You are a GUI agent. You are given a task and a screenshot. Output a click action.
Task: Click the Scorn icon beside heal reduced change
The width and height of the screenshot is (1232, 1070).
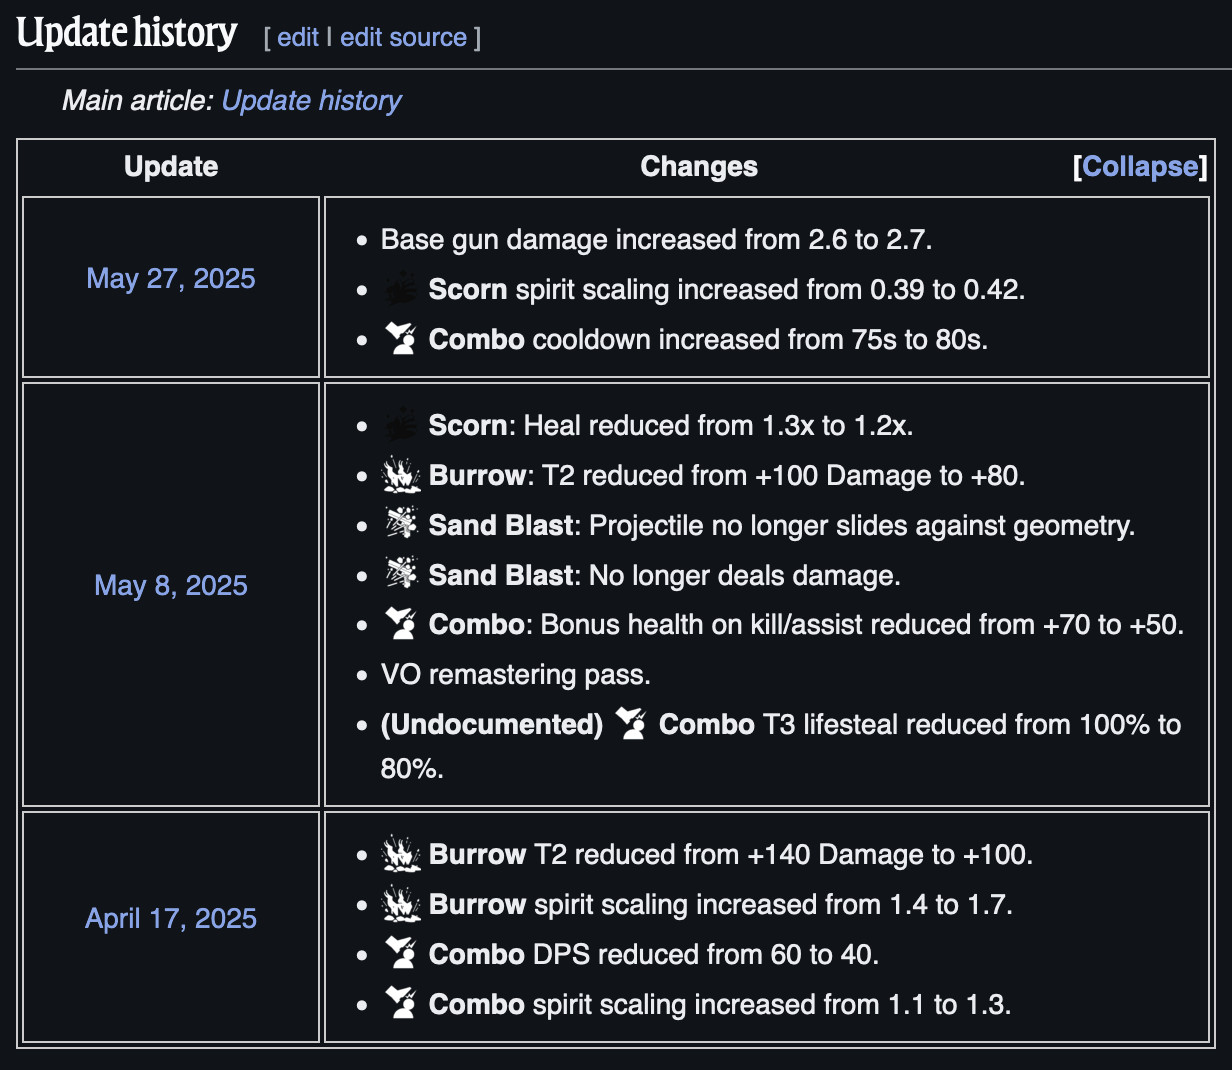pyautogui.click(x=401, y=425)
